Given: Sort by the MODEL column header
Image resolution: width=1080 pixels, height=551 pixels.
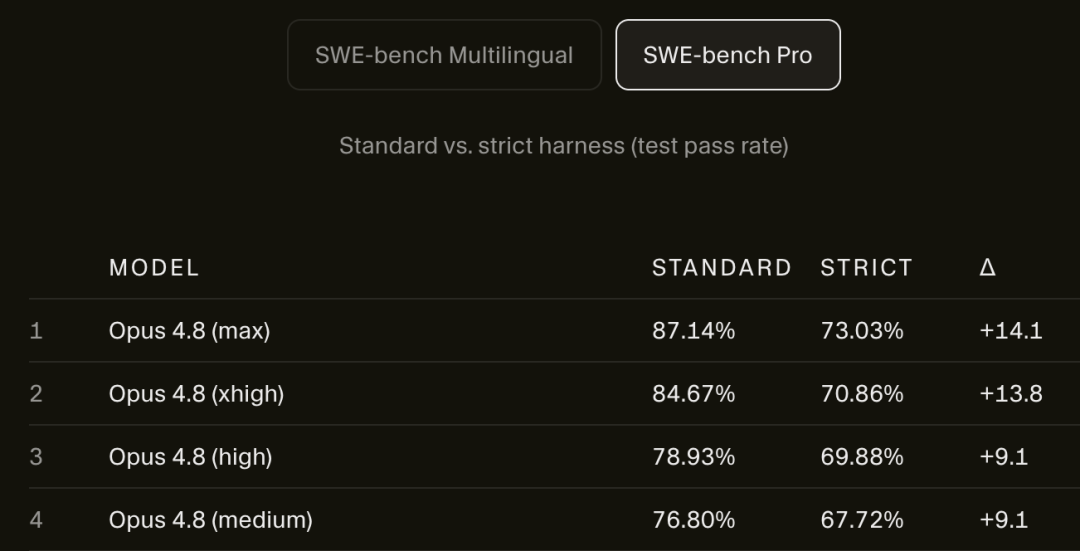Looking at the screenshot, I should pyautogui.click(x=154, y=268).
